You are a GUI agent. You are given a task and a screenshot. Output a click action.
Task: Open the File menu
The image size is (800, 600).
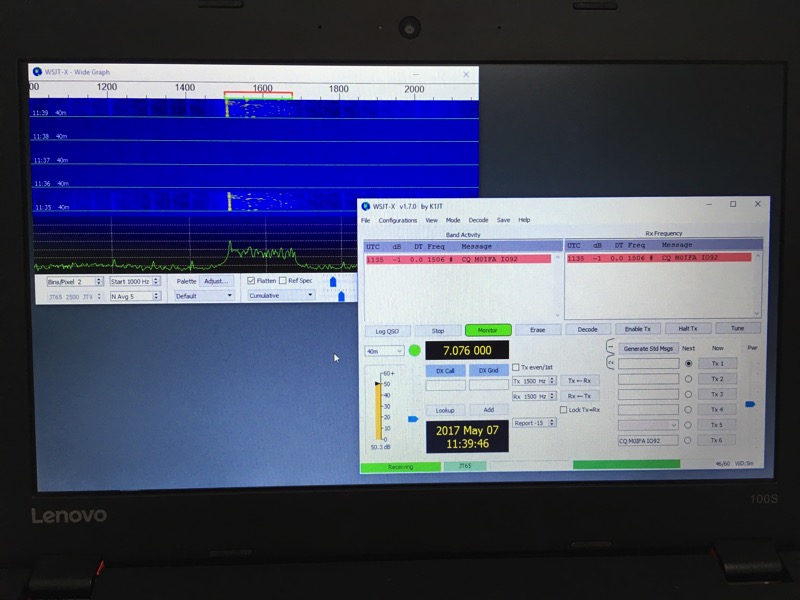366,220
